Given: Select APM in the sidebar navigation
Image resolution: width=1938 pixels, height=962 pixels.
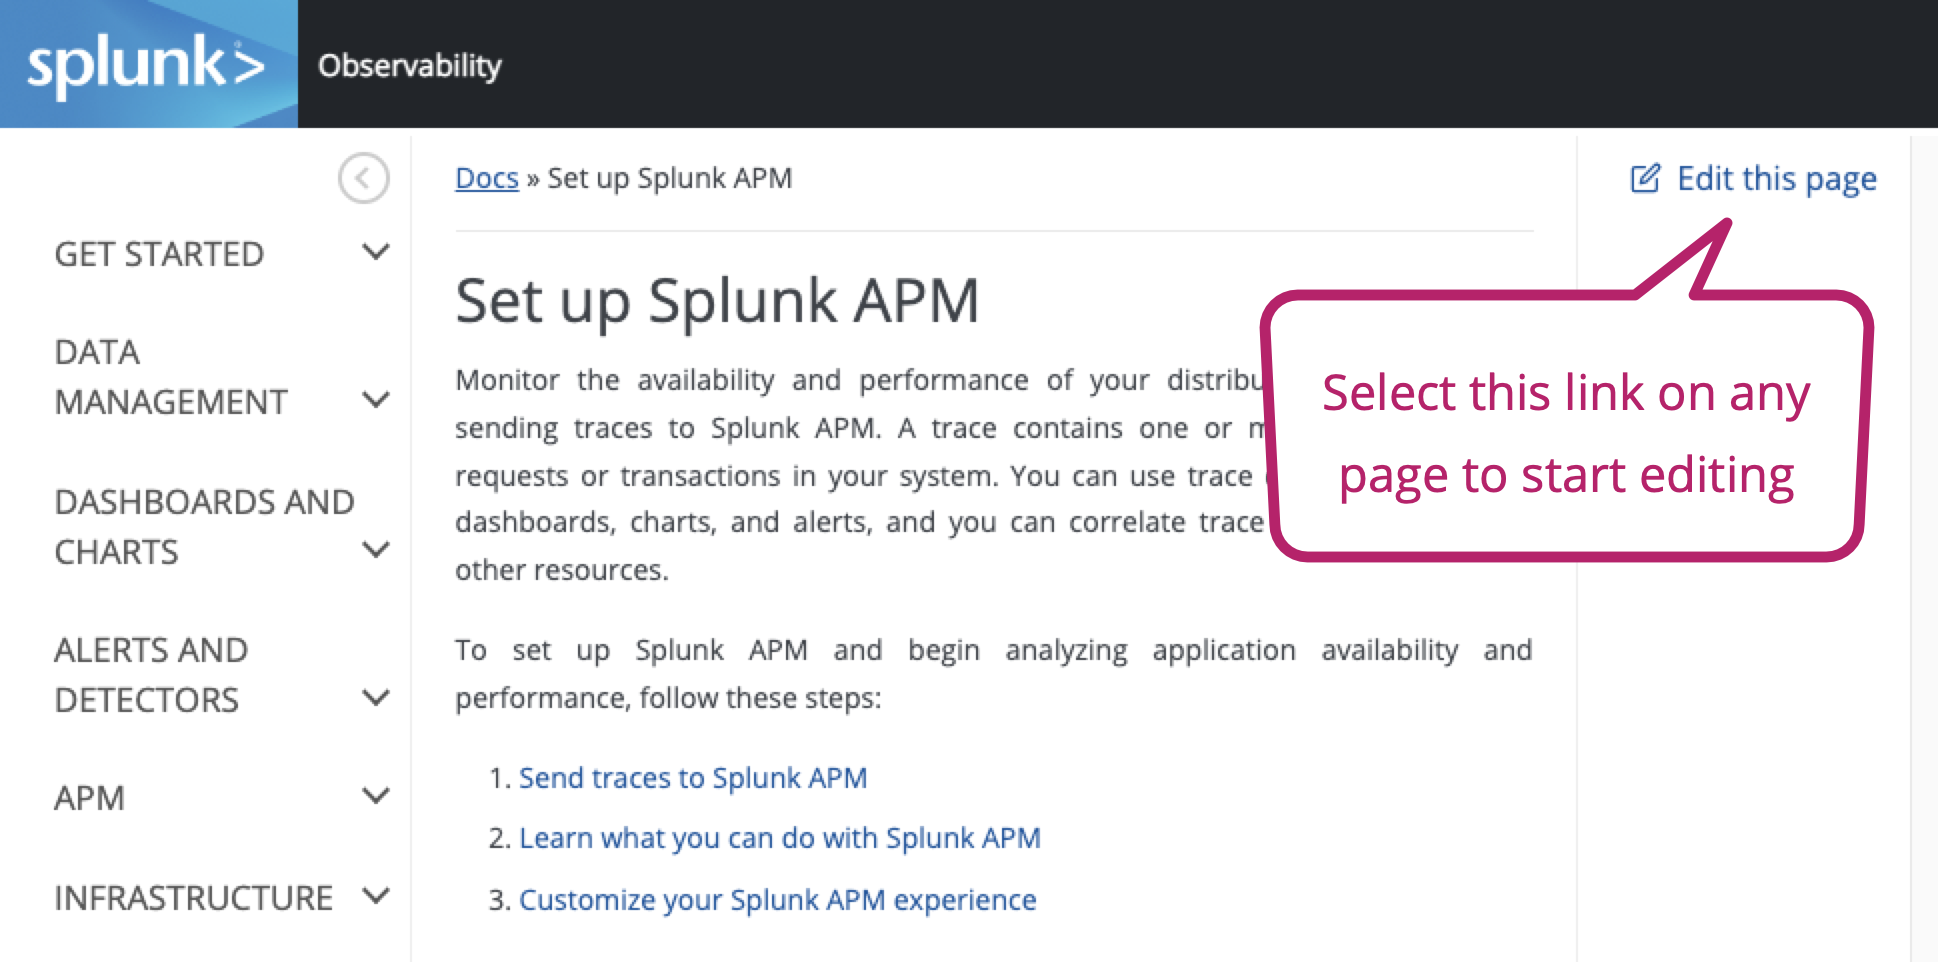Looking at the screenshot, I should click(x=90, y=797).
